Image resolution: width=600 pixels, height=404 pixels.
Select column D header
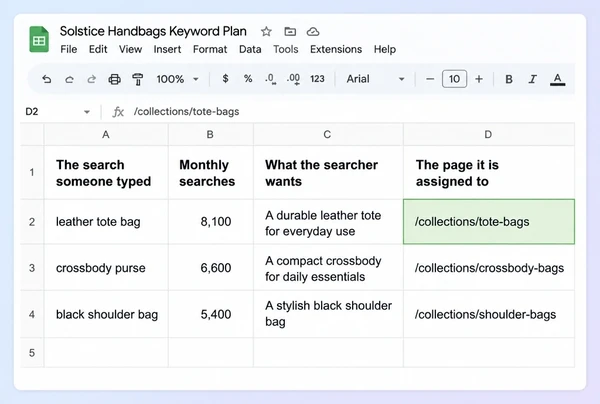(x=489, y=135)
